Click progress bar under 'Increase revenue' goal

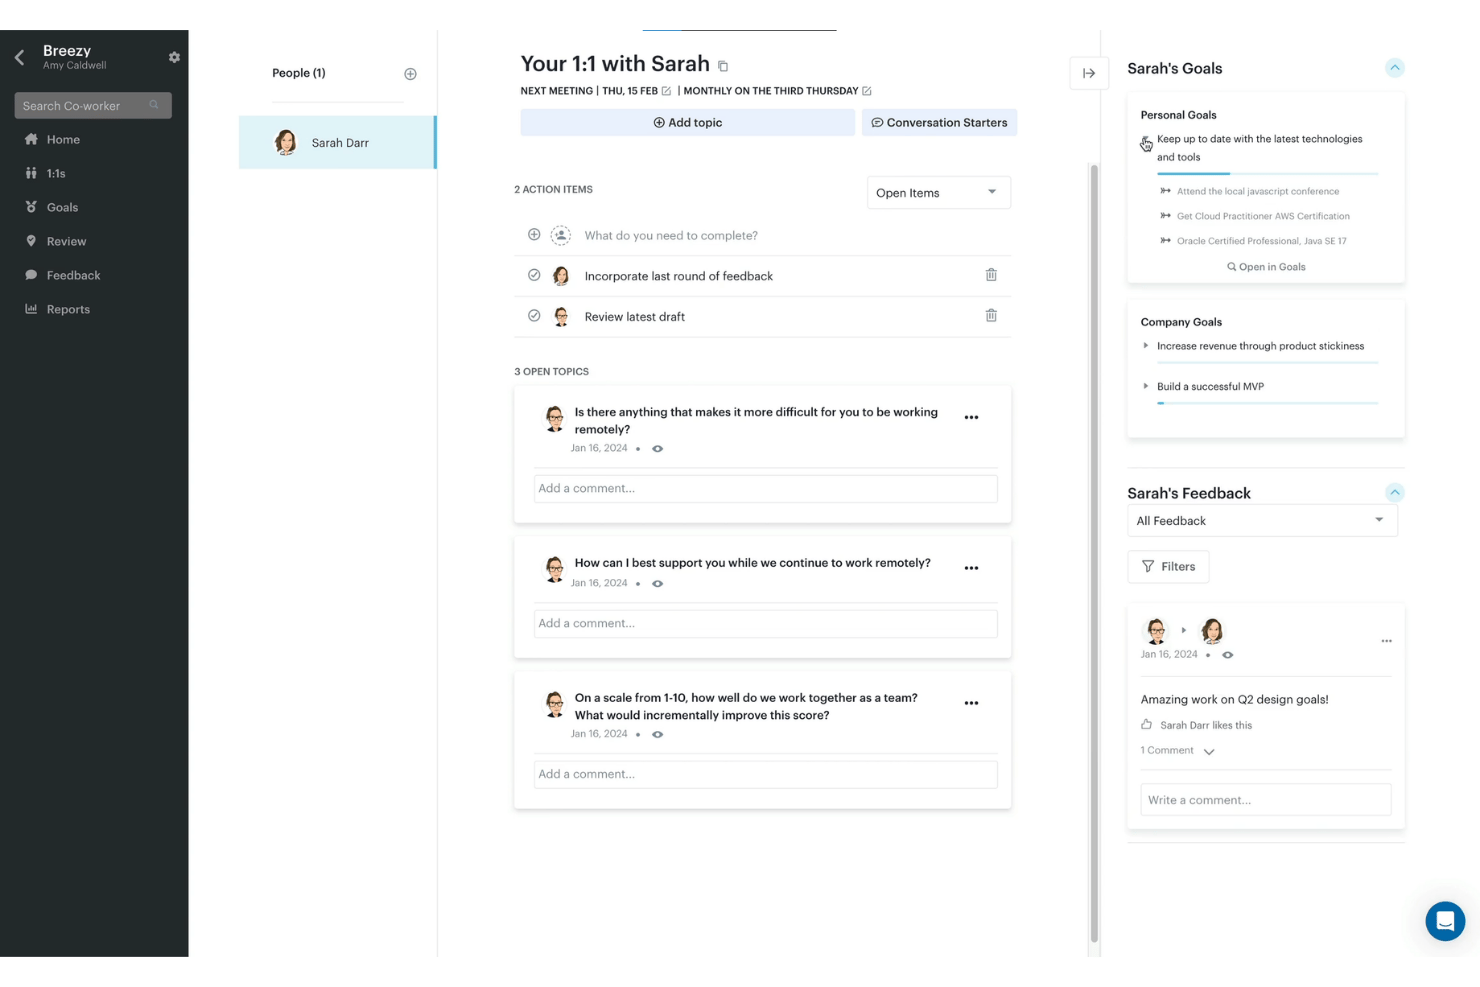(1268, 363)
